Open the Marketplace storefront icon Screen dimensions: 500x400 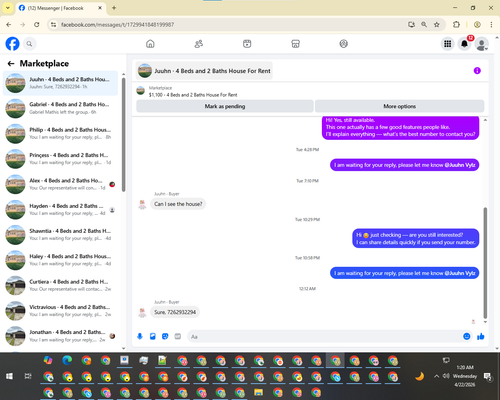click(295, 44)
